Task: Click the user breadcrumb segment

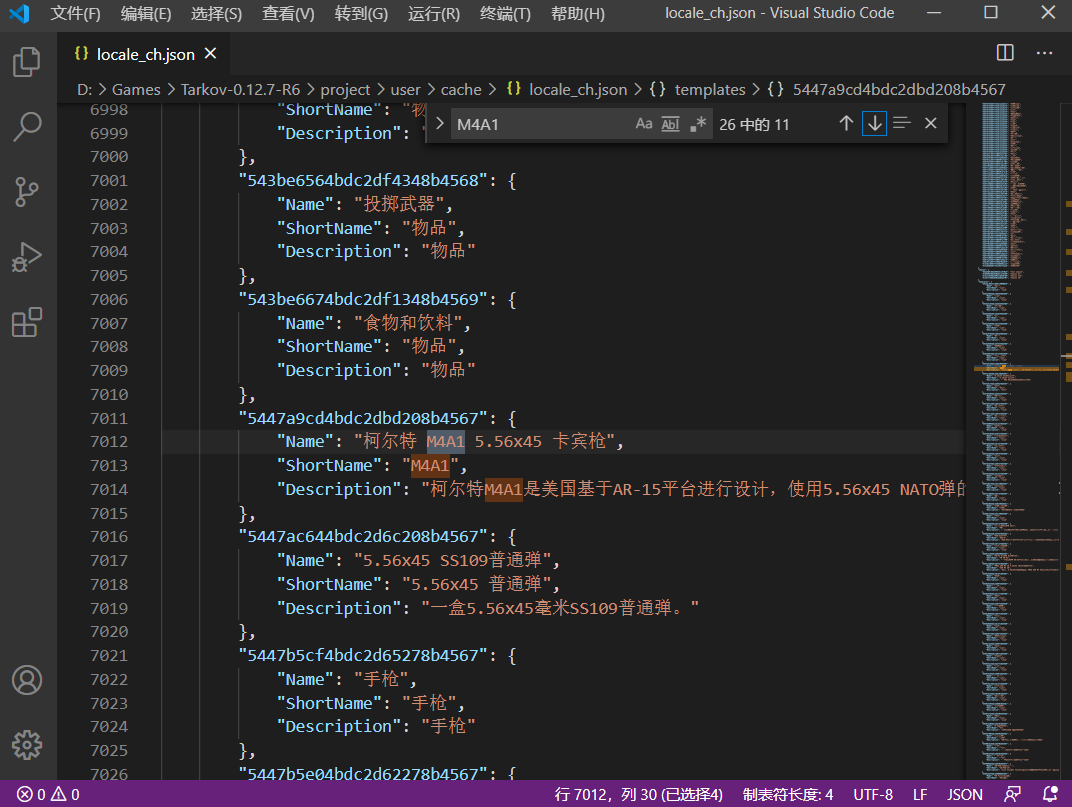Action: 405,90
